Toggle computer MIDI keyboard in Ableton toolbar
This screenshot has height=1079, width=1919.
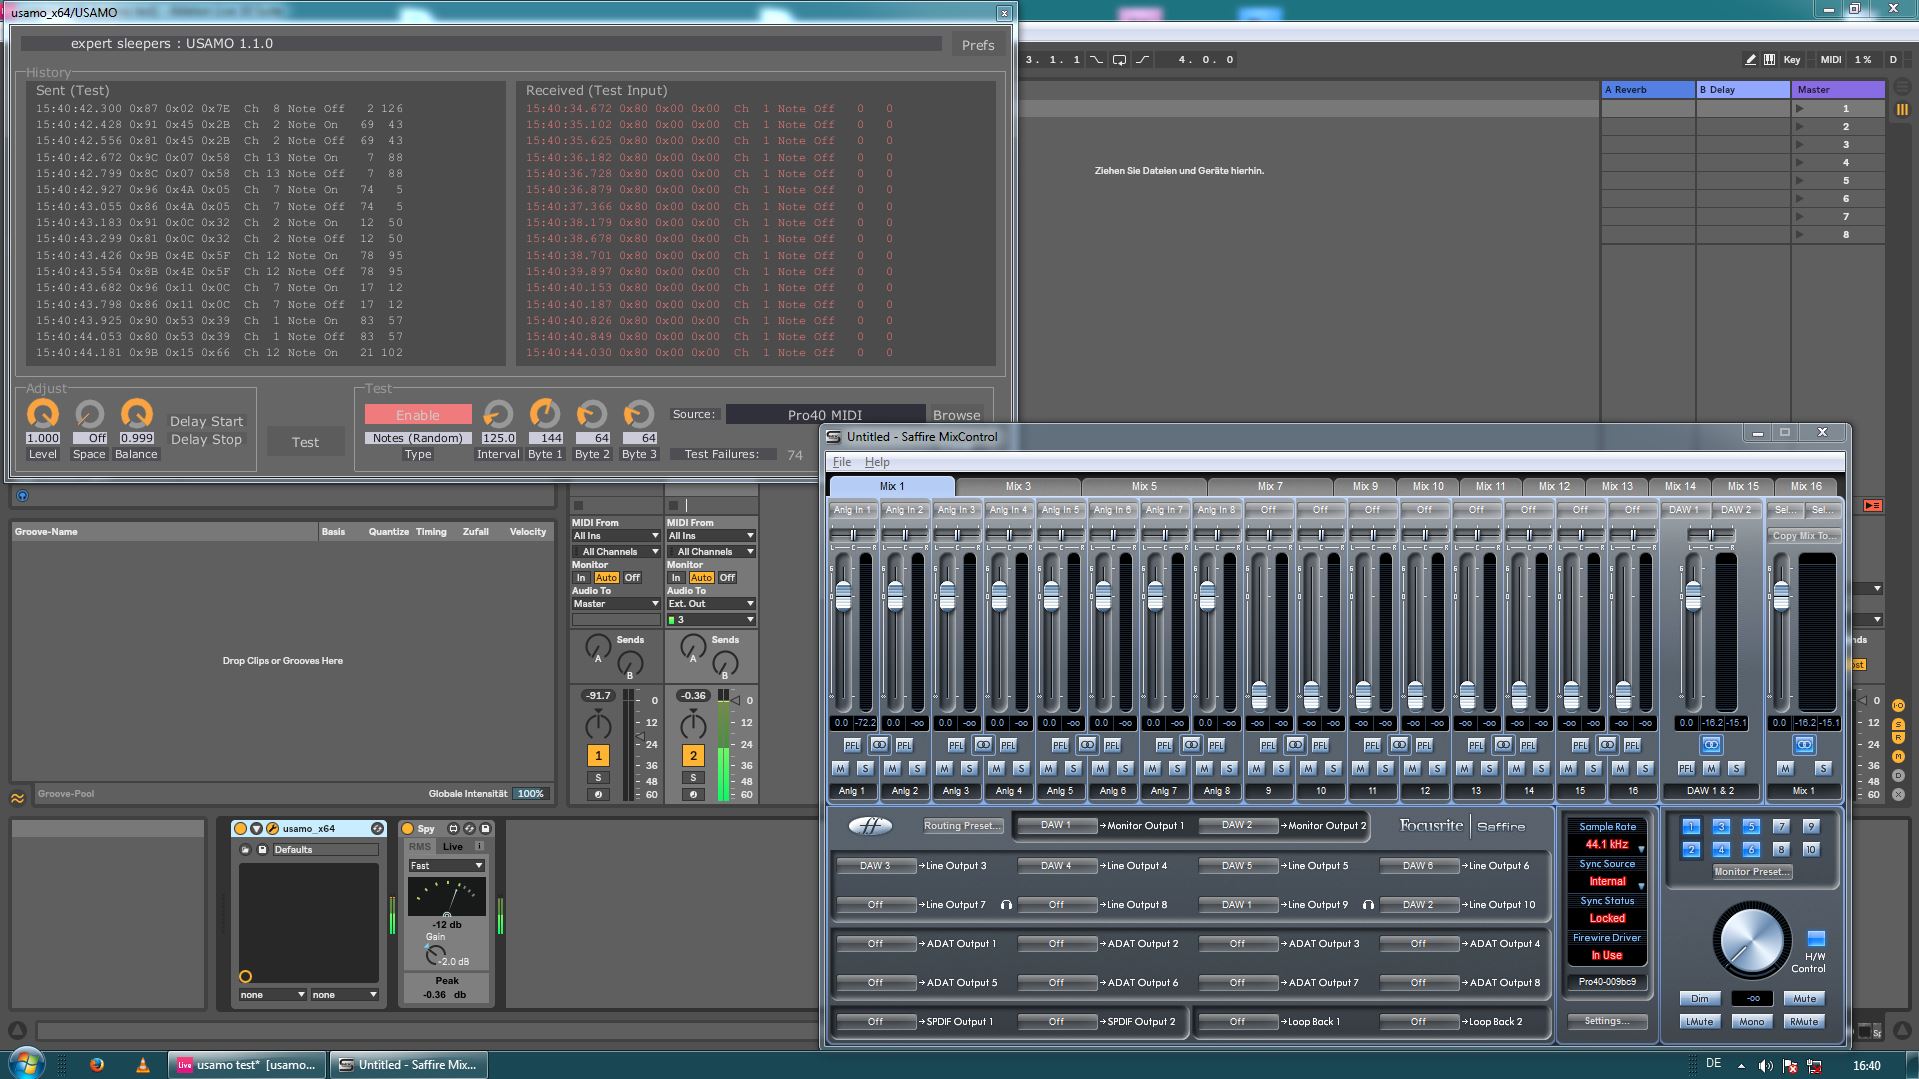pyautogui.click(x=1769, y=60)
